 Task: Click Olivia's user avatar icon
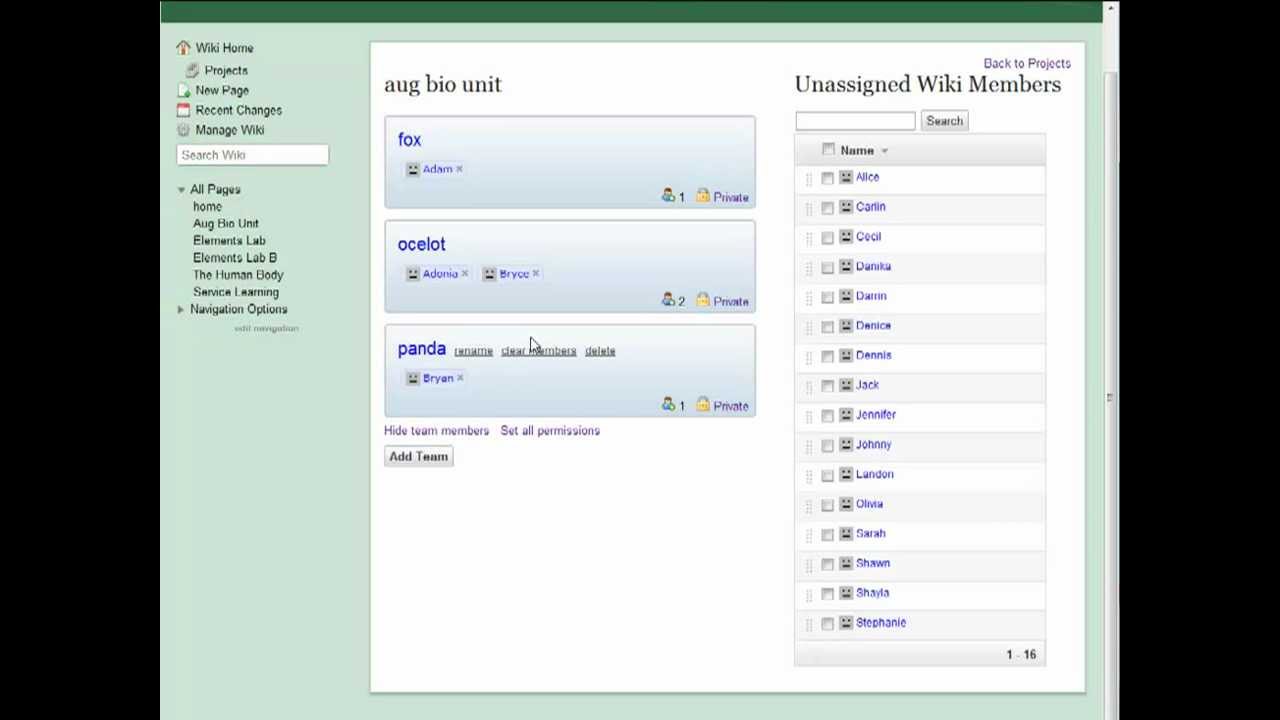[846, 504]
